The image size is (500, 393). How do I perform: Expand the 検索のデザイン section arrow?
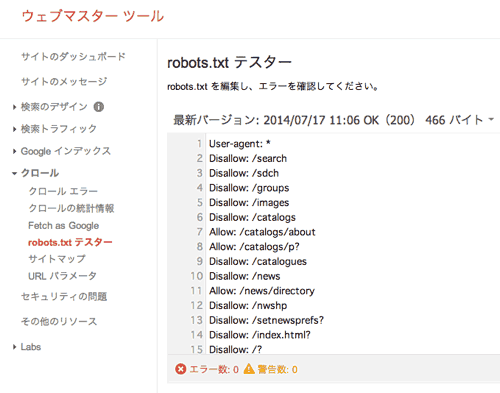pyautogui.click(x=14, y=107)
